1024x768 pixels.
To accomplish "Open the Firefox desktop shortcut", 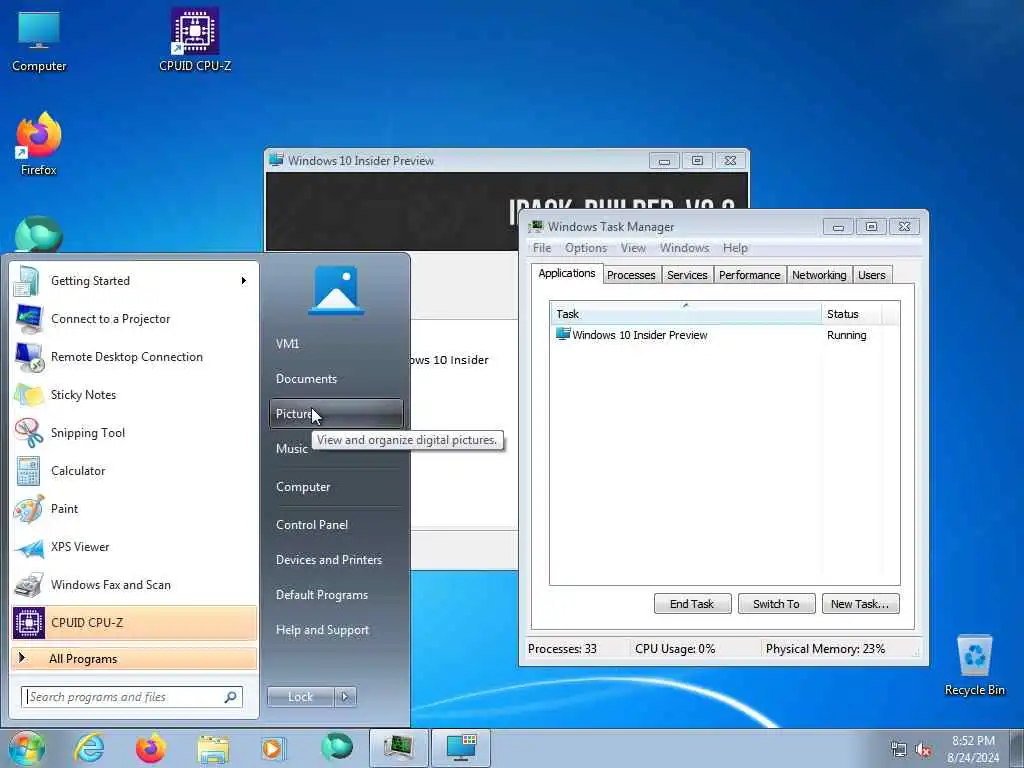I will 39,144.
